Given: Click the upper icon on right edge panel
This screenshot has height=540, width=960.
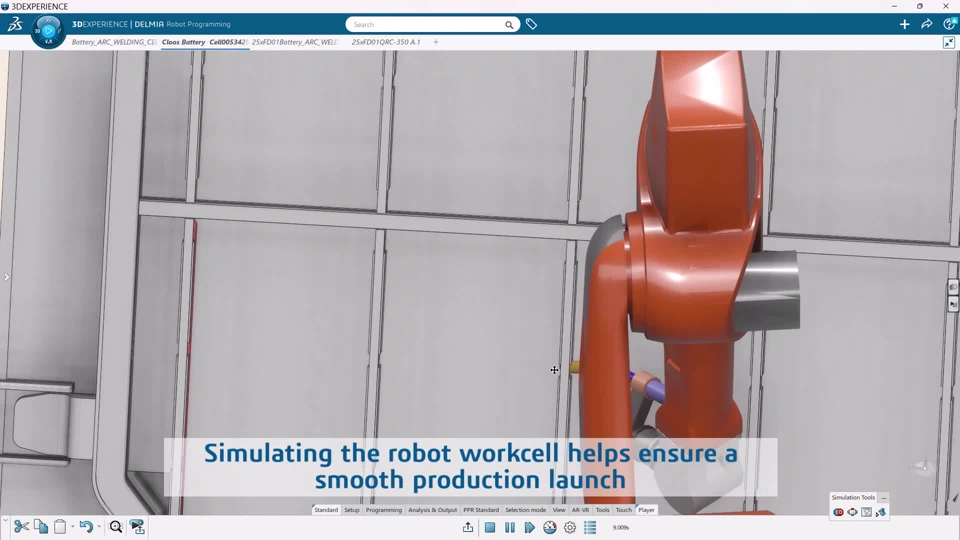Looking at the screenshot, I should 953,287.
